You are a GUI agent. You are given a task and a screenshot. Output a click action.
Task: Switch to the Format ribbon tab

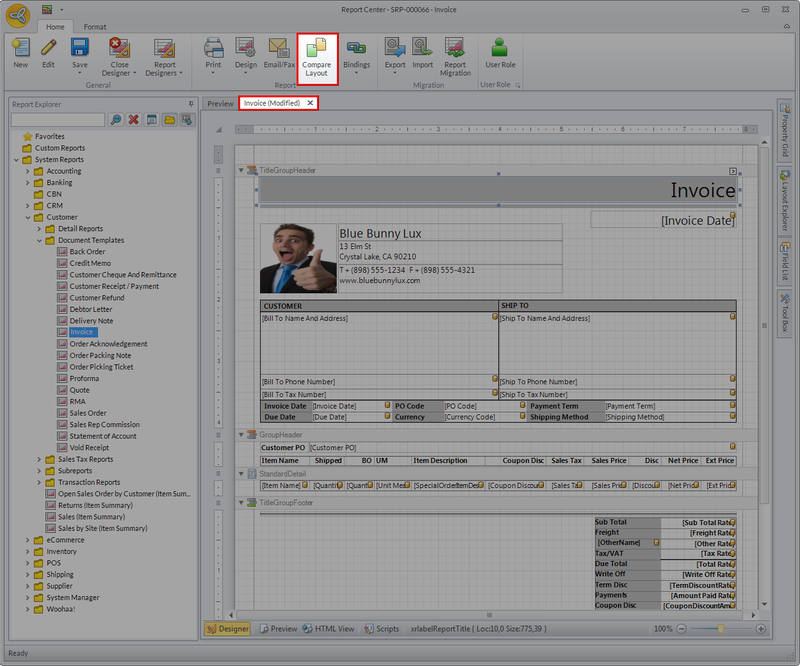(x=95, y=26)
